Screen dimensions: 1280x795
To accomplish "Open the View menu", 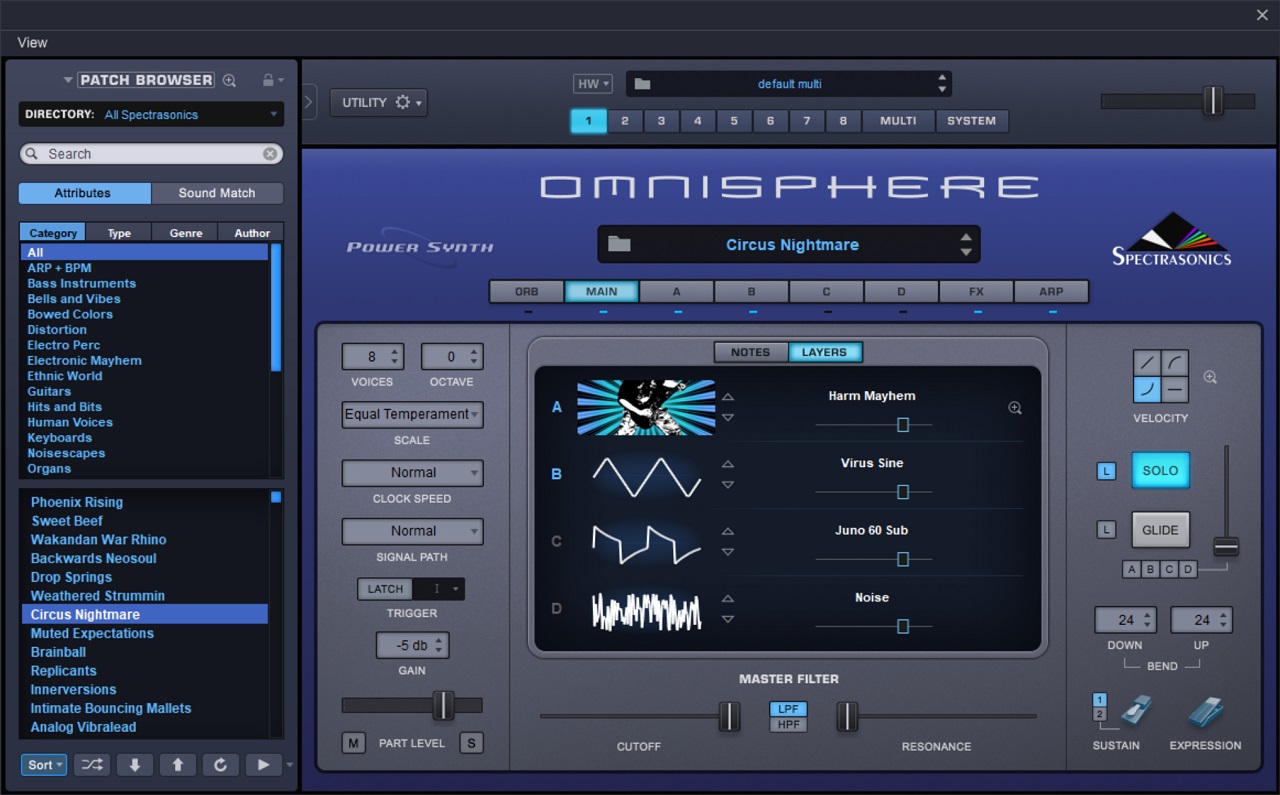I will (32, 42).
